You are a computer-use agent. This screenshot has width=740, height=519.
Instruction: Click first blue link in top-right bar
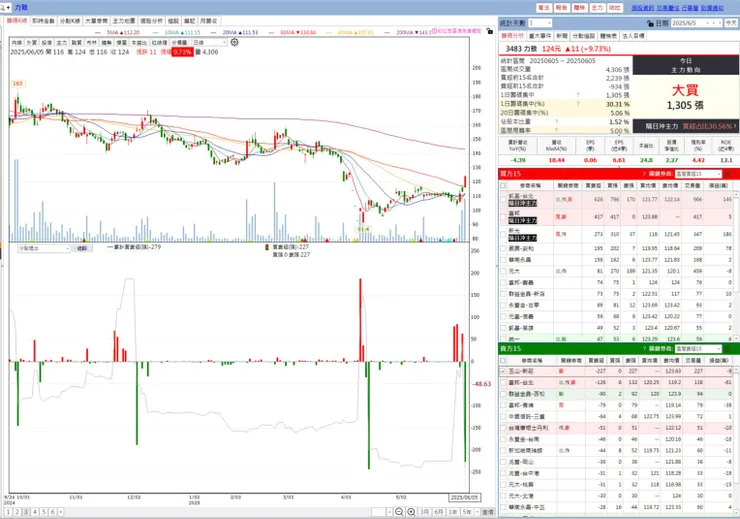(643, 8)
